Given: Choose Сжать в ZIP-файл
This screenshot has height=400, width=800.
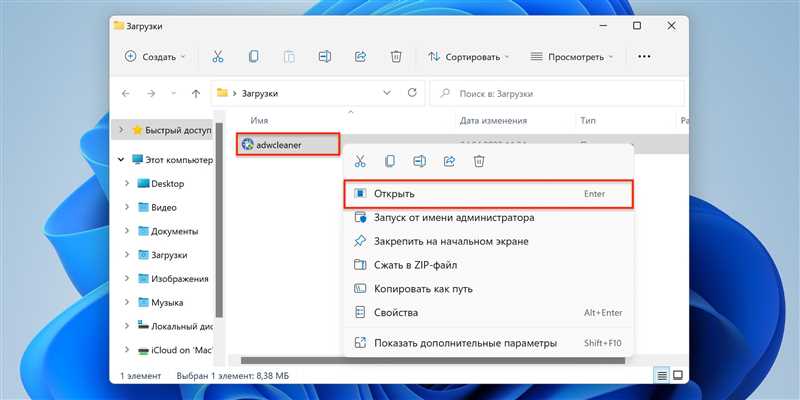Looking at the screenshot, I should 489,265.
